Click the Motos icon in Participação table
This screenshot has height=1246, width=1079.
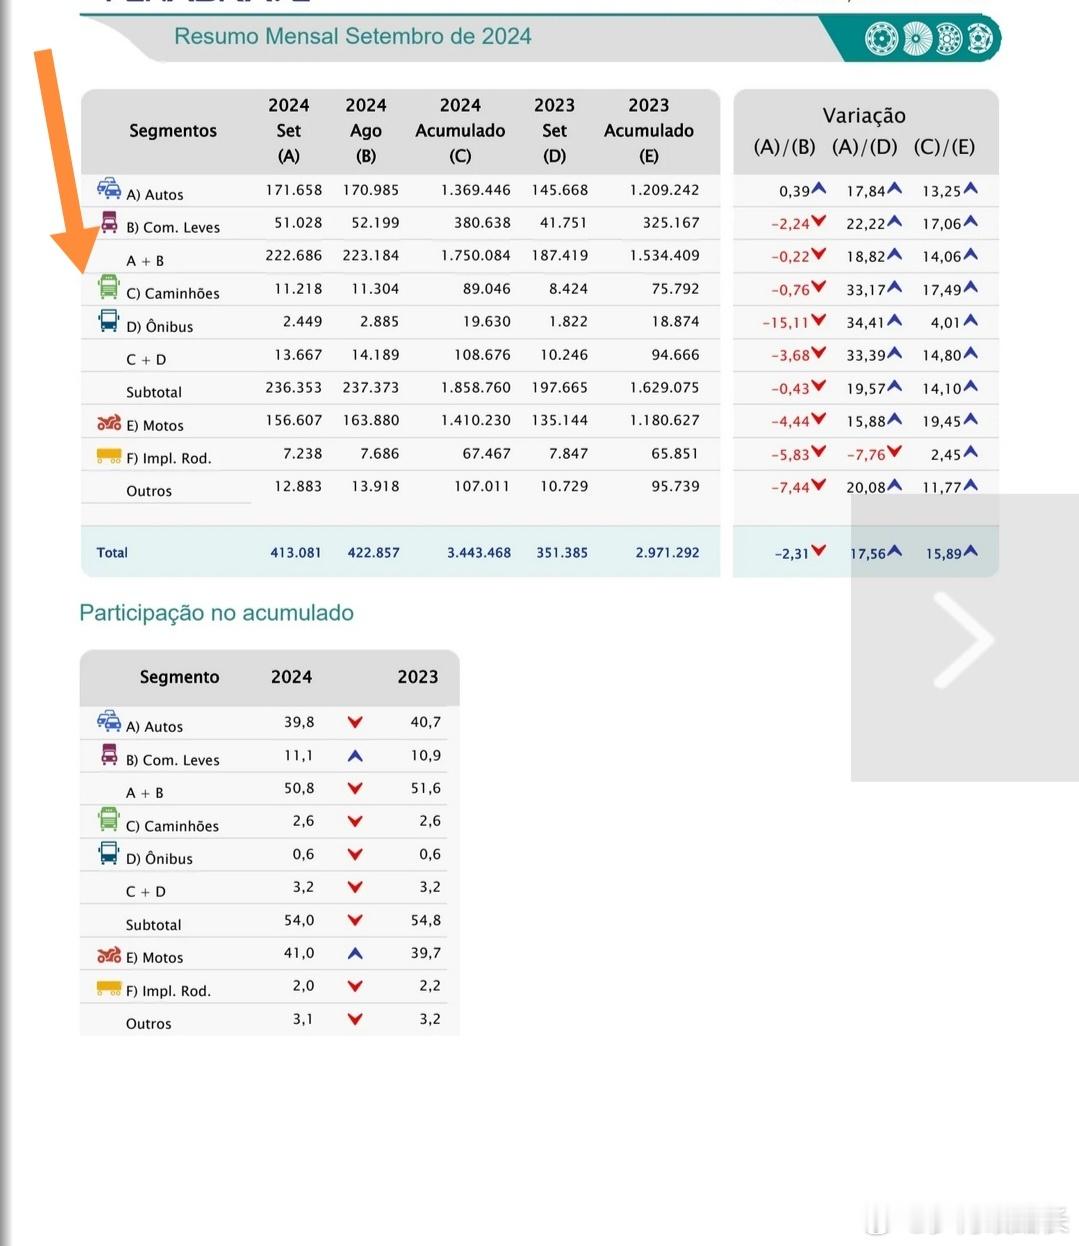[108, 955]
